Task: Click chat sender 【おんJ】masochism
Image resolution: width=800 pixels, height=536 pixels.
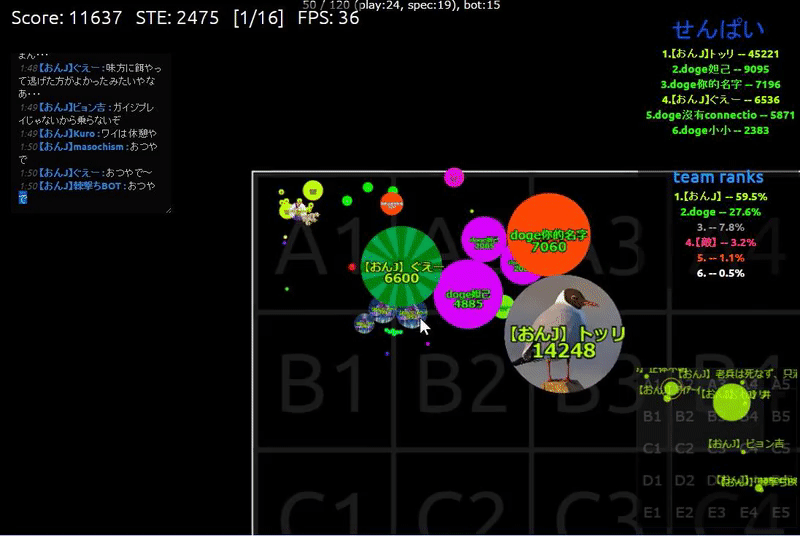Action: click(x=81, y=146)
